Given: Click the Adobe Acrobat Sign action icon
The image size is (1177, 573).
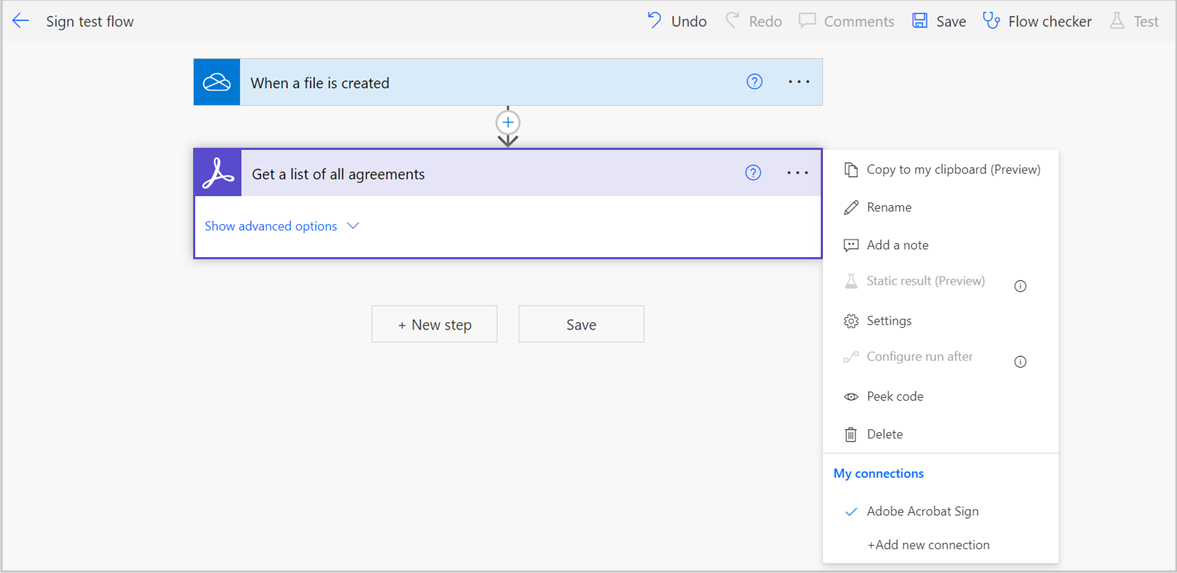Looking at the screenshot, I should pos(218,174).
